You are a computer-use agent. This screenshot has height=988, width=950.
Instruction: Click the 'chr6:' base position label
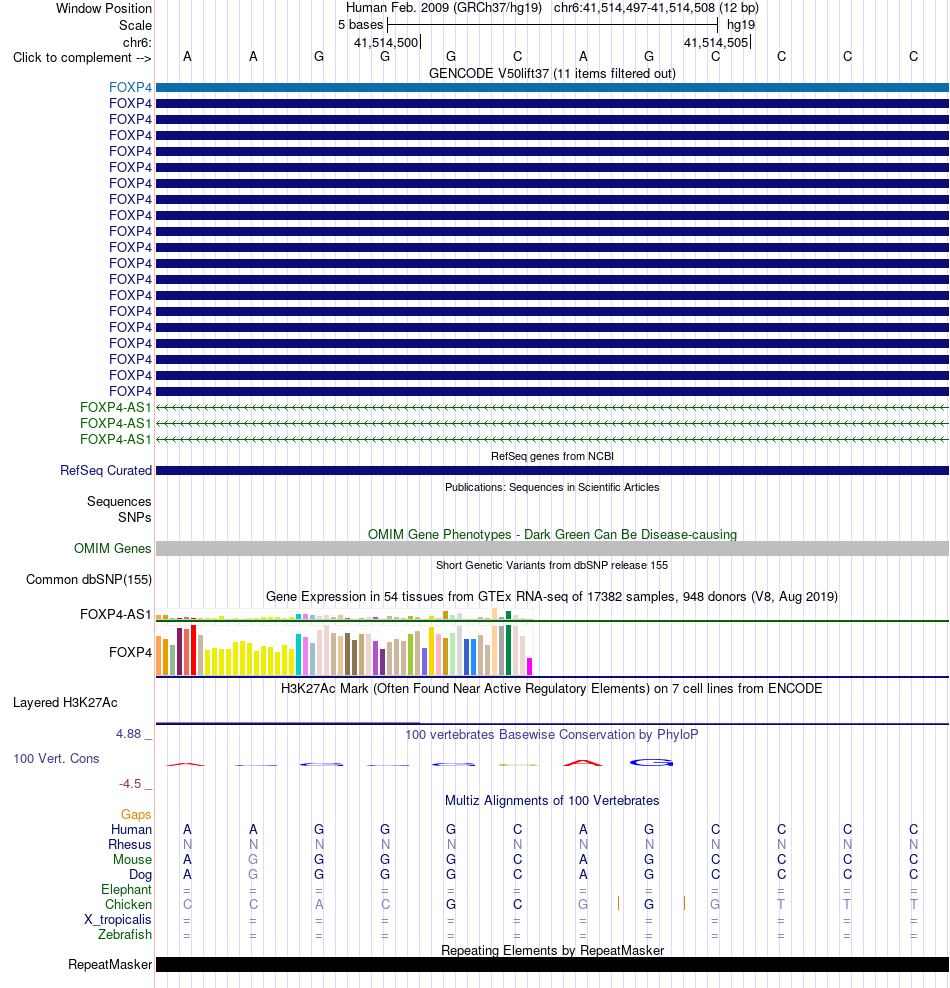pos(137,43)
